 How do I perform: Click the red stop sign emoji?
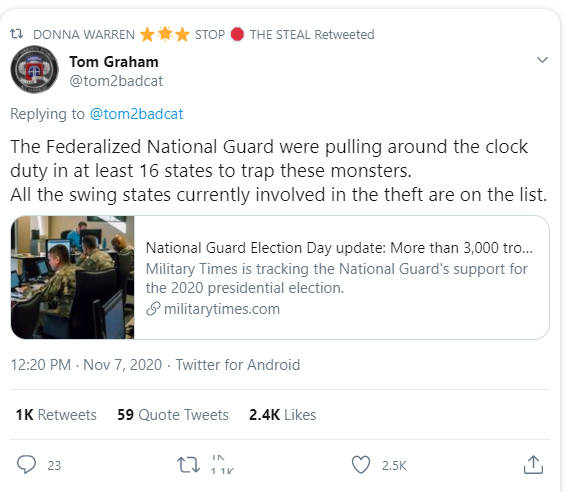(237, 34)
